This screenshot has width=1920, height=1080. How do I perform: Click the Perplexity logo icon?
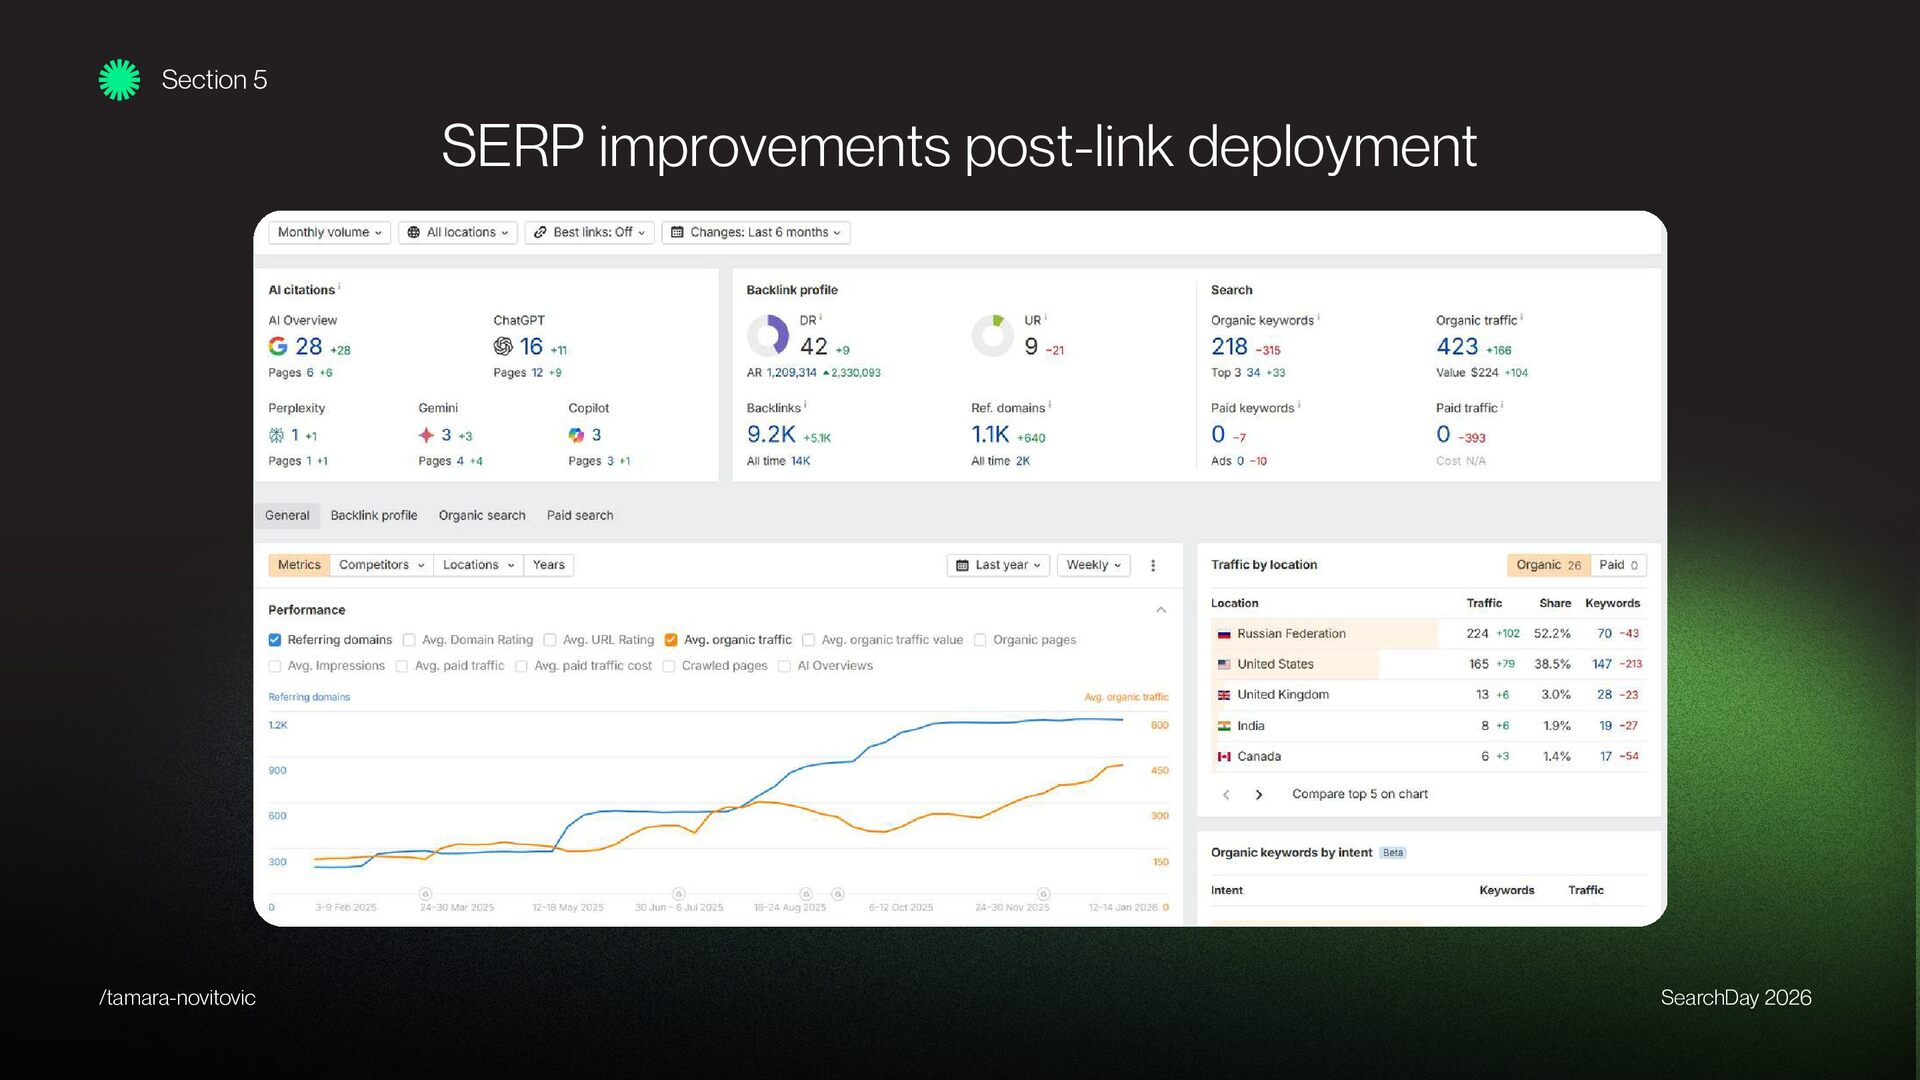pos(277,435)
